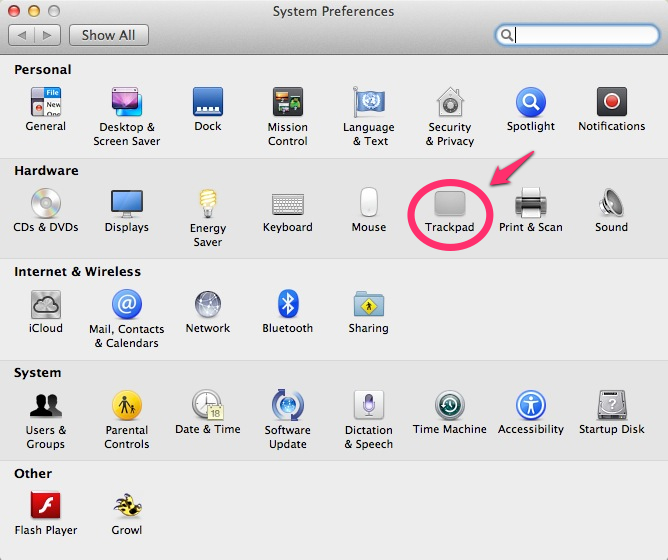
Task: Open Users & Groups settings
Action: (x=46, y=405)
